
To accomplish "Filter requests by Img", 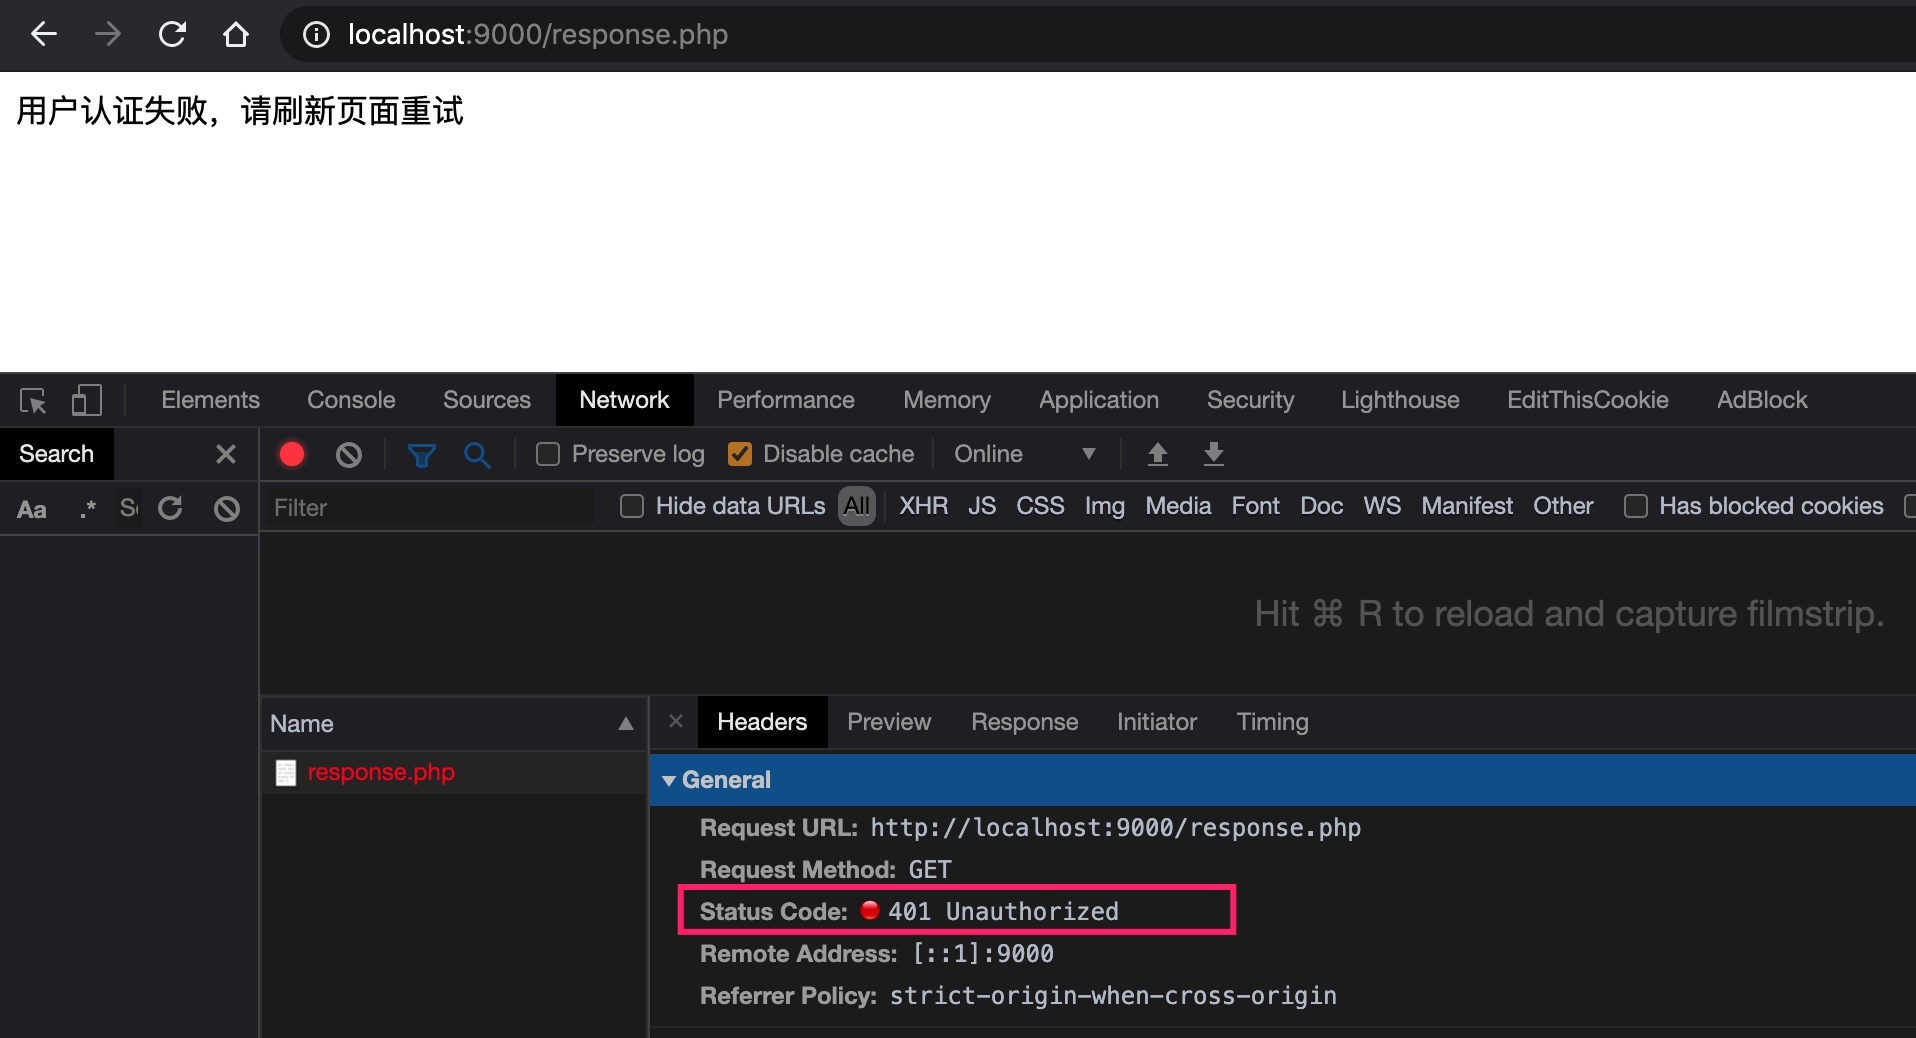I will point(1105,506).
